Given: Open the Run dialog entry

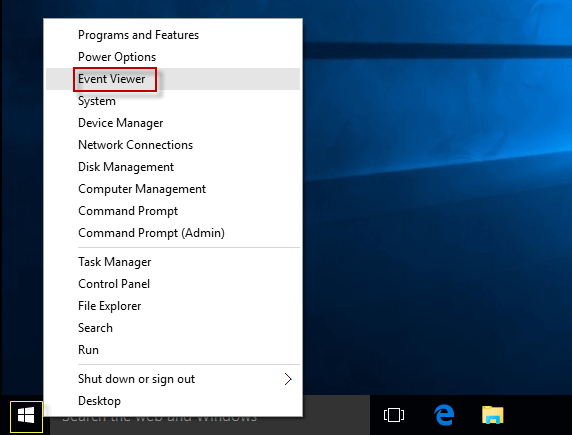Looking at the screenshot, I should click(x=173, y=350).
